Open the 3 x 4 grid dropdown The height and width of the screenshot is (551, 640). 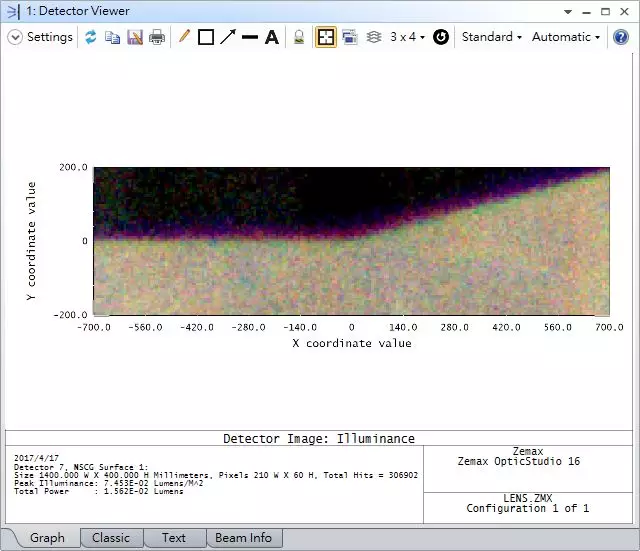click(x=407, y=37)
